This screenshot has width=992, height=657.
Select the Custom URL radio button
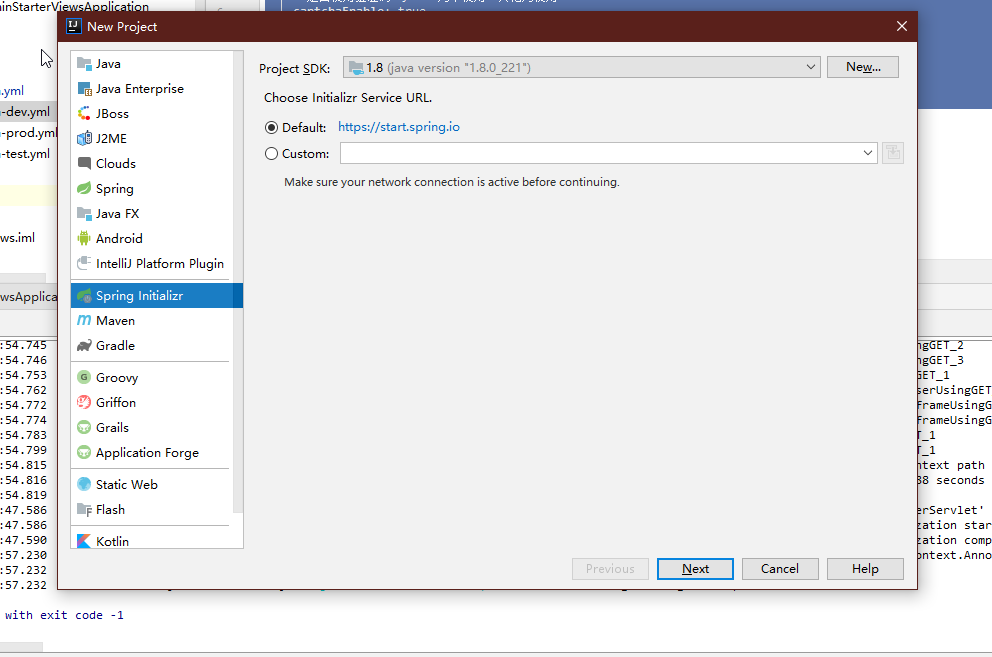coord(271,154)
